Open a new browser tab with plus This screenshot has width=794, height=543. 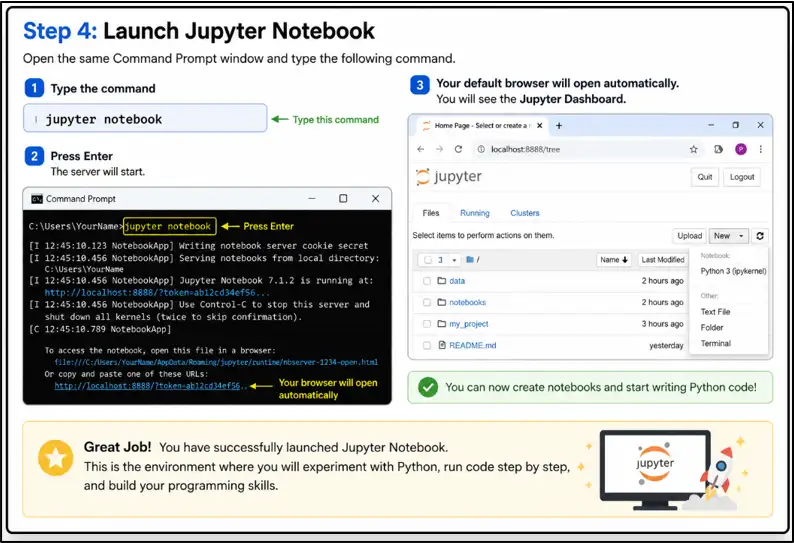pyautogui.click(x=559, y=126)
